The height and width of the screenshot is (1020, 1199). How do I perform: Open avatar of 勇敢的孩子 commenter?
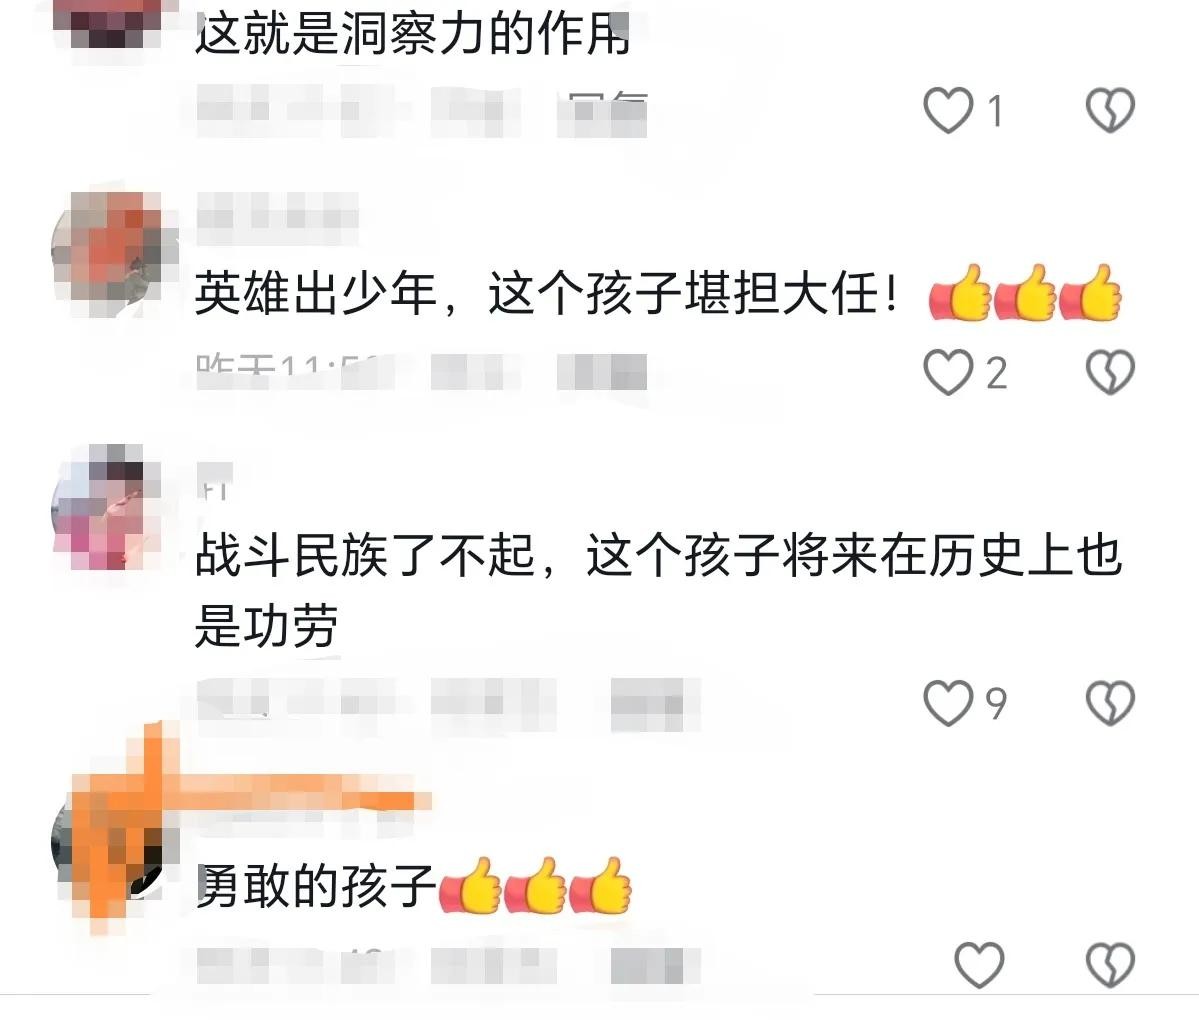point(113,849)
